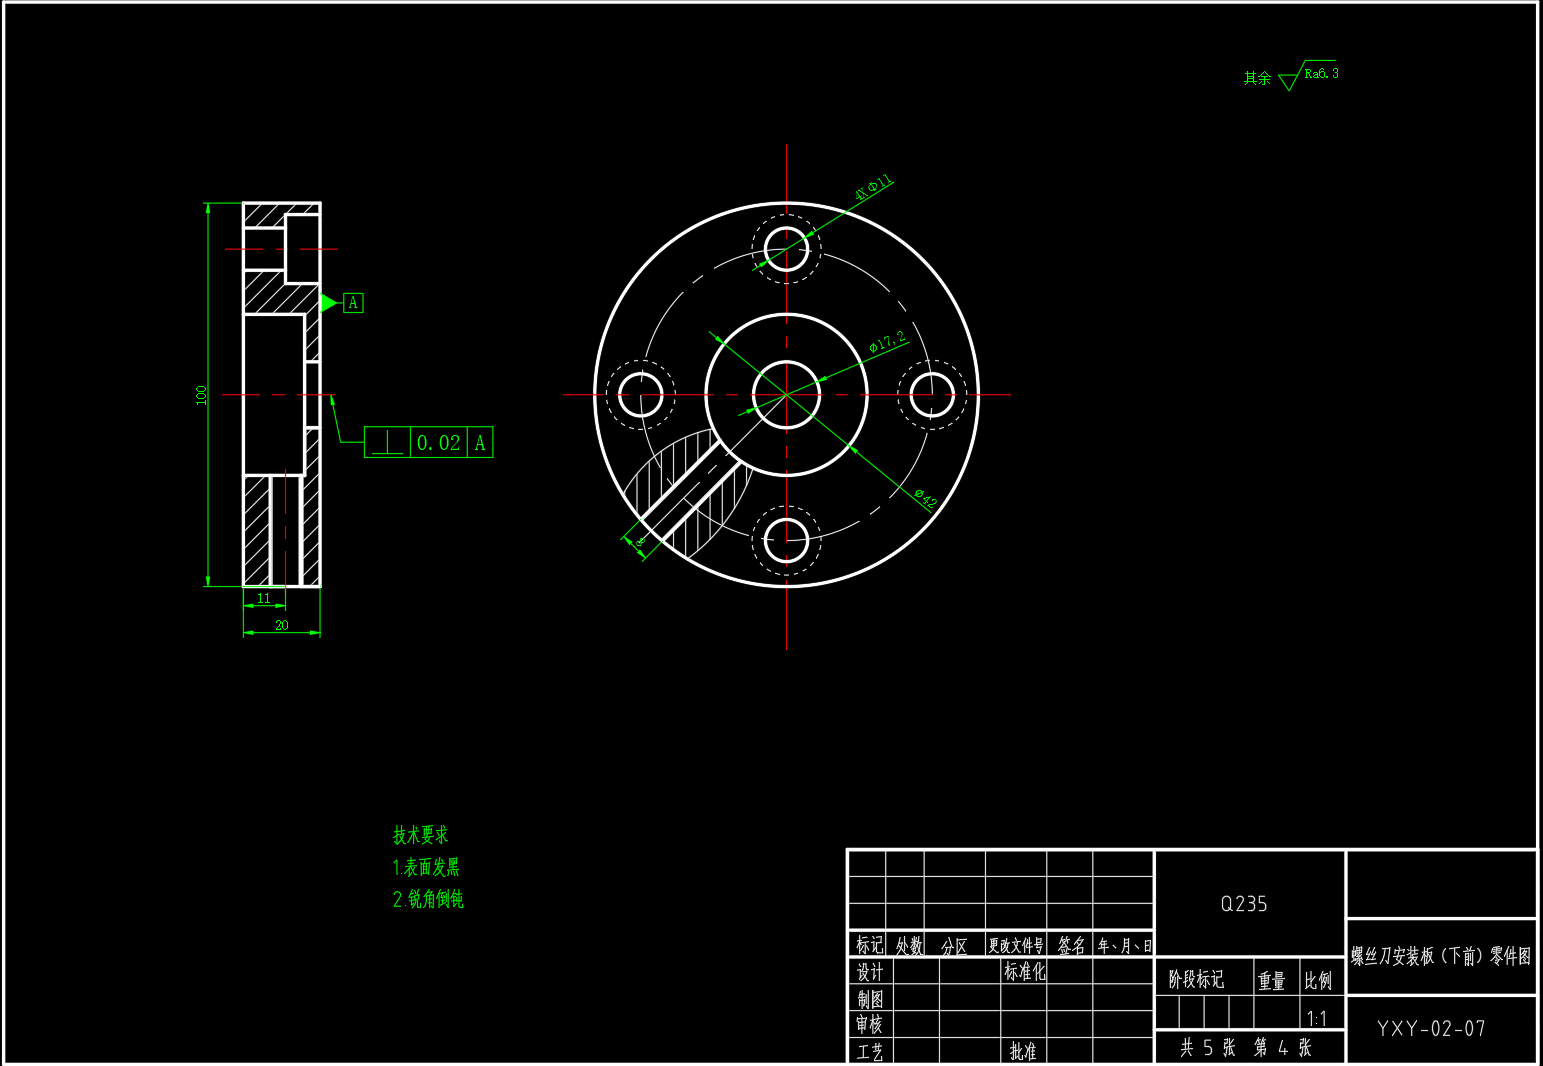The width and height of the screenshot is (1543, 1066).
Task: Click the 1:1 scale value cell
Action: pos(1317,1019)
